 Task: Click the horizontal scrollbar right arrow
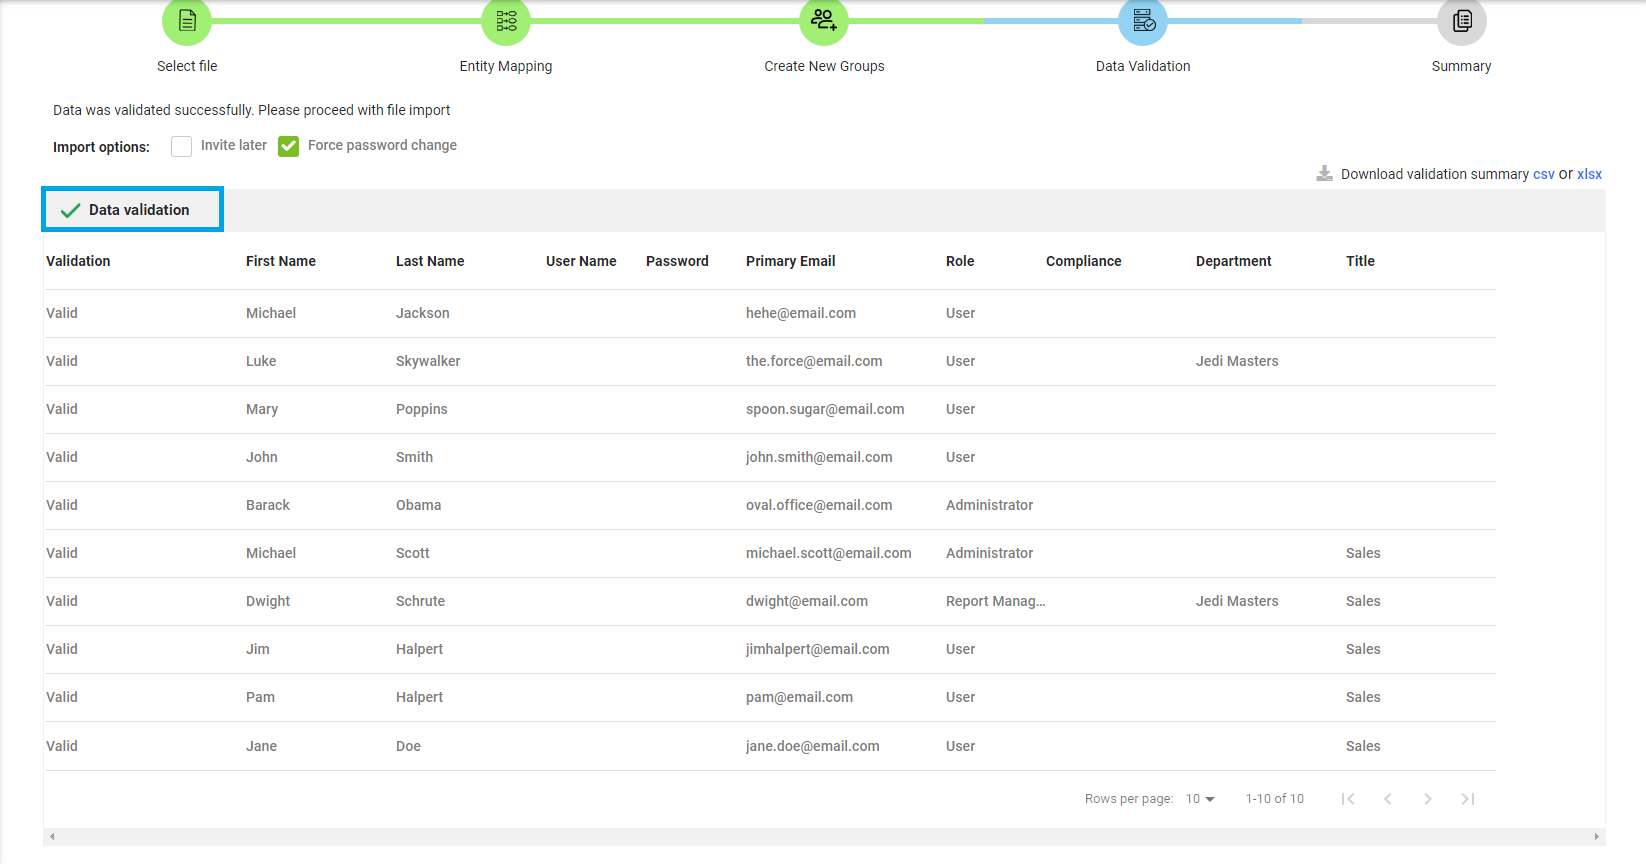click(x=1596, y=837)
